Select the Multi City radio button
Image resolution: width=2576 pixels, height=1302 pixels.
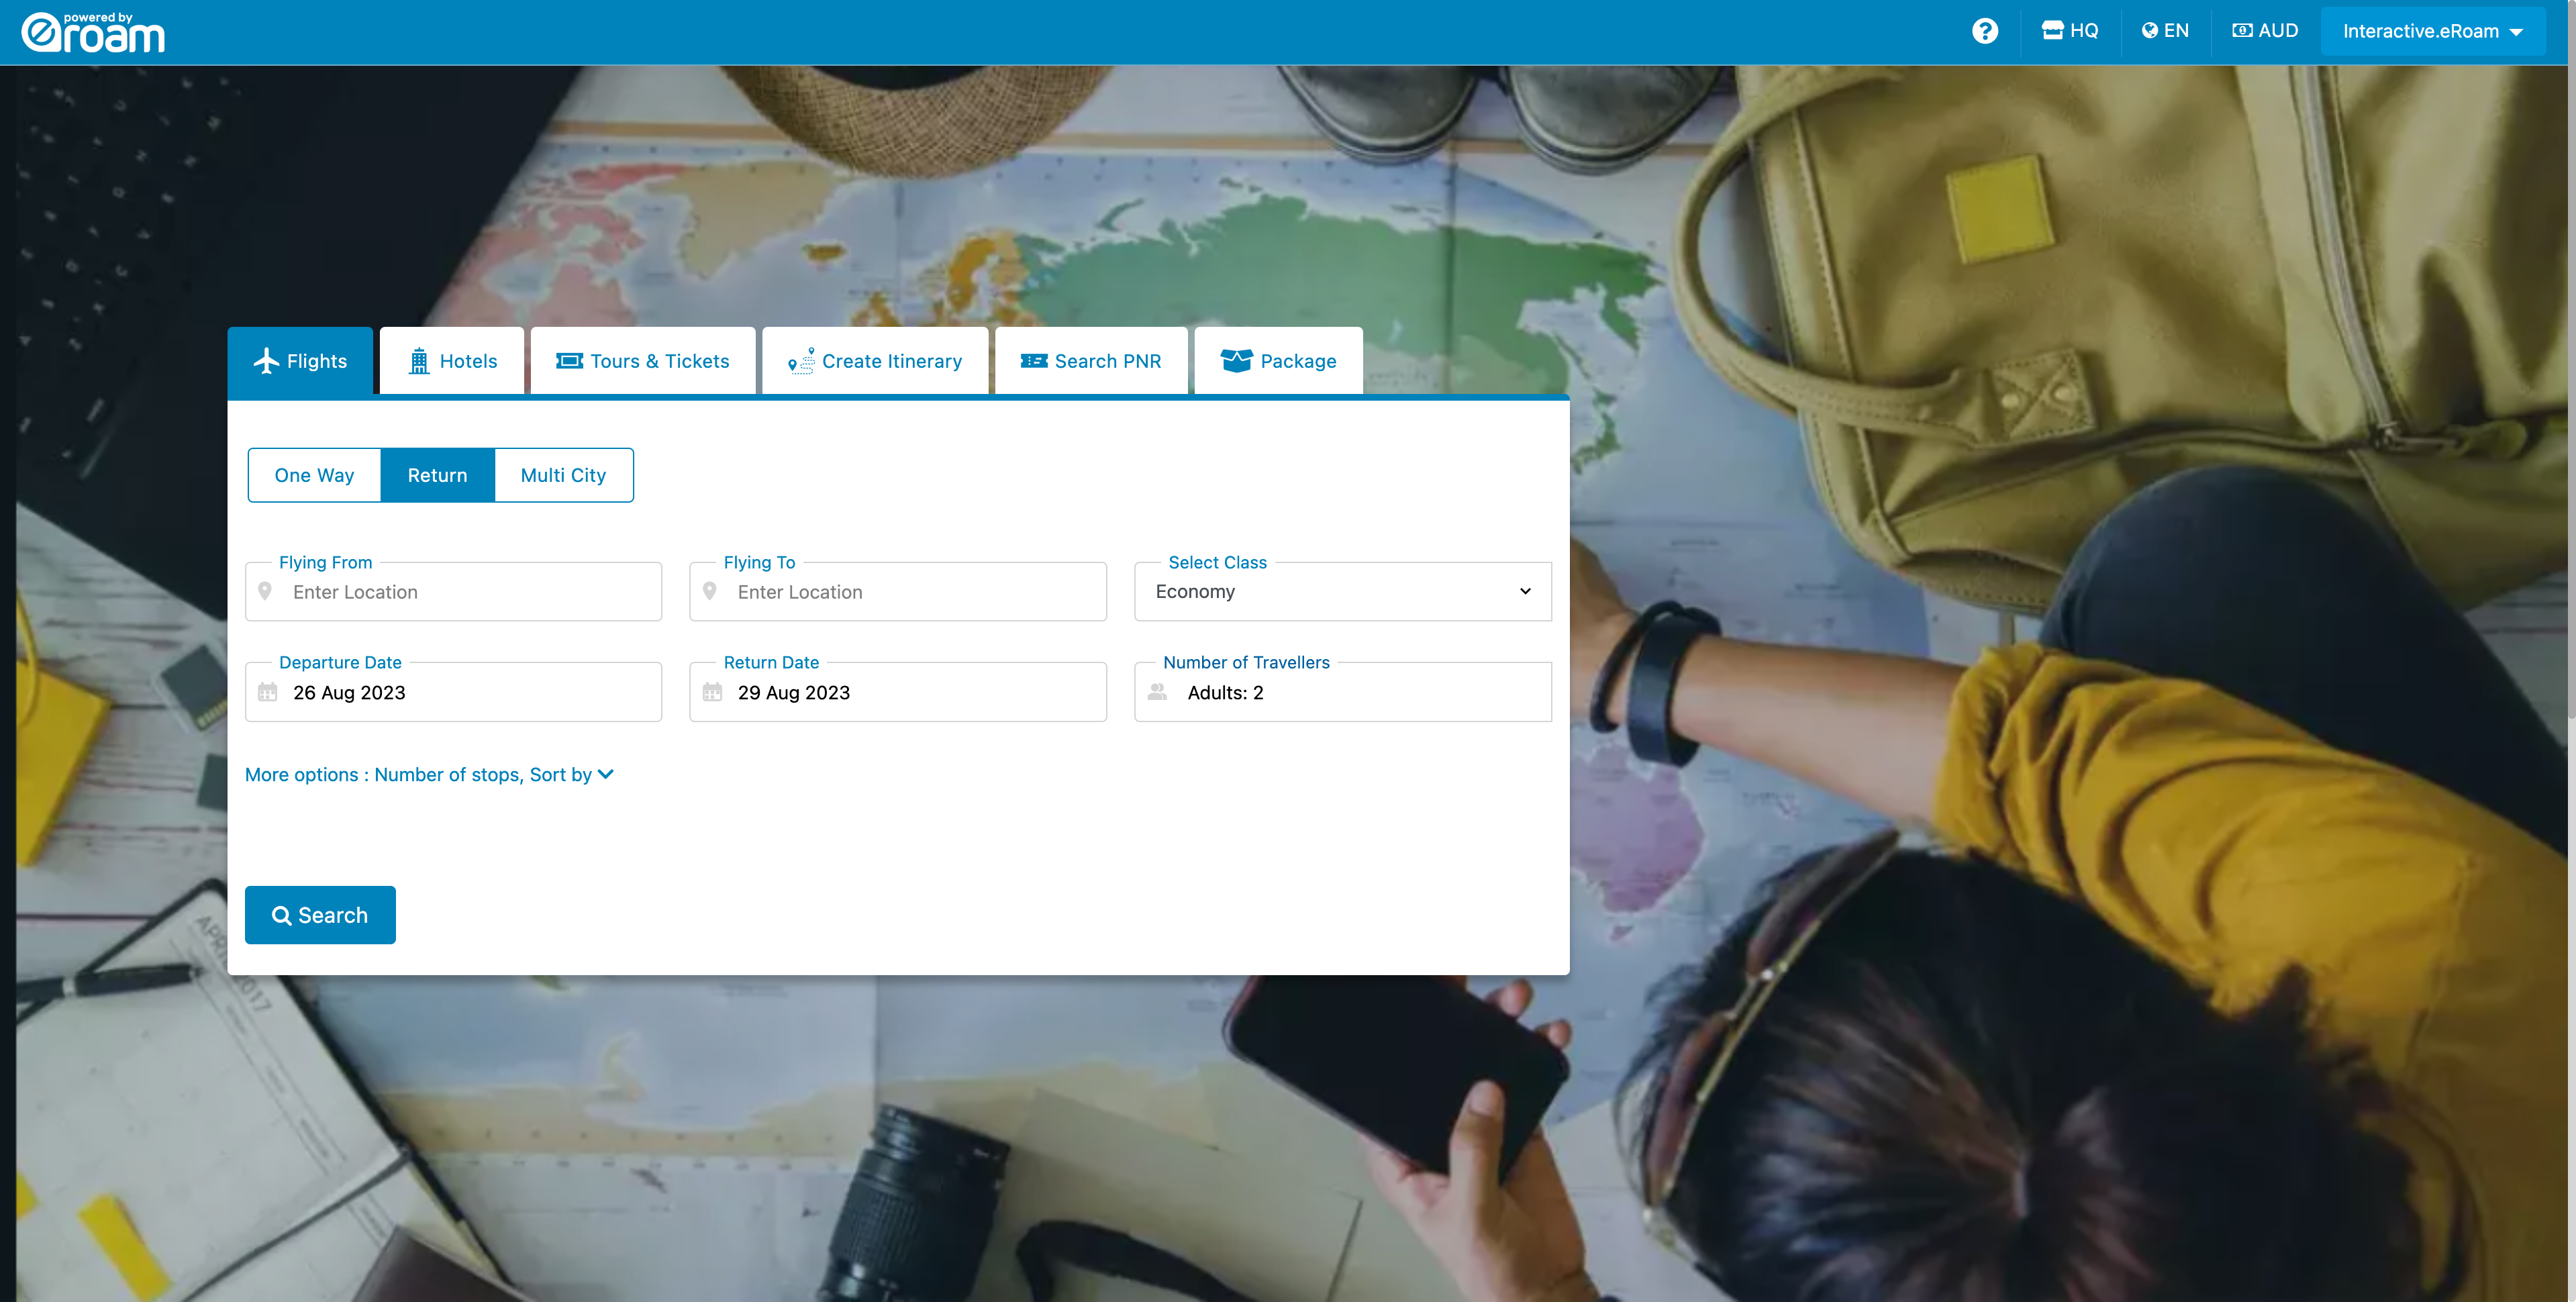(562, 473)
